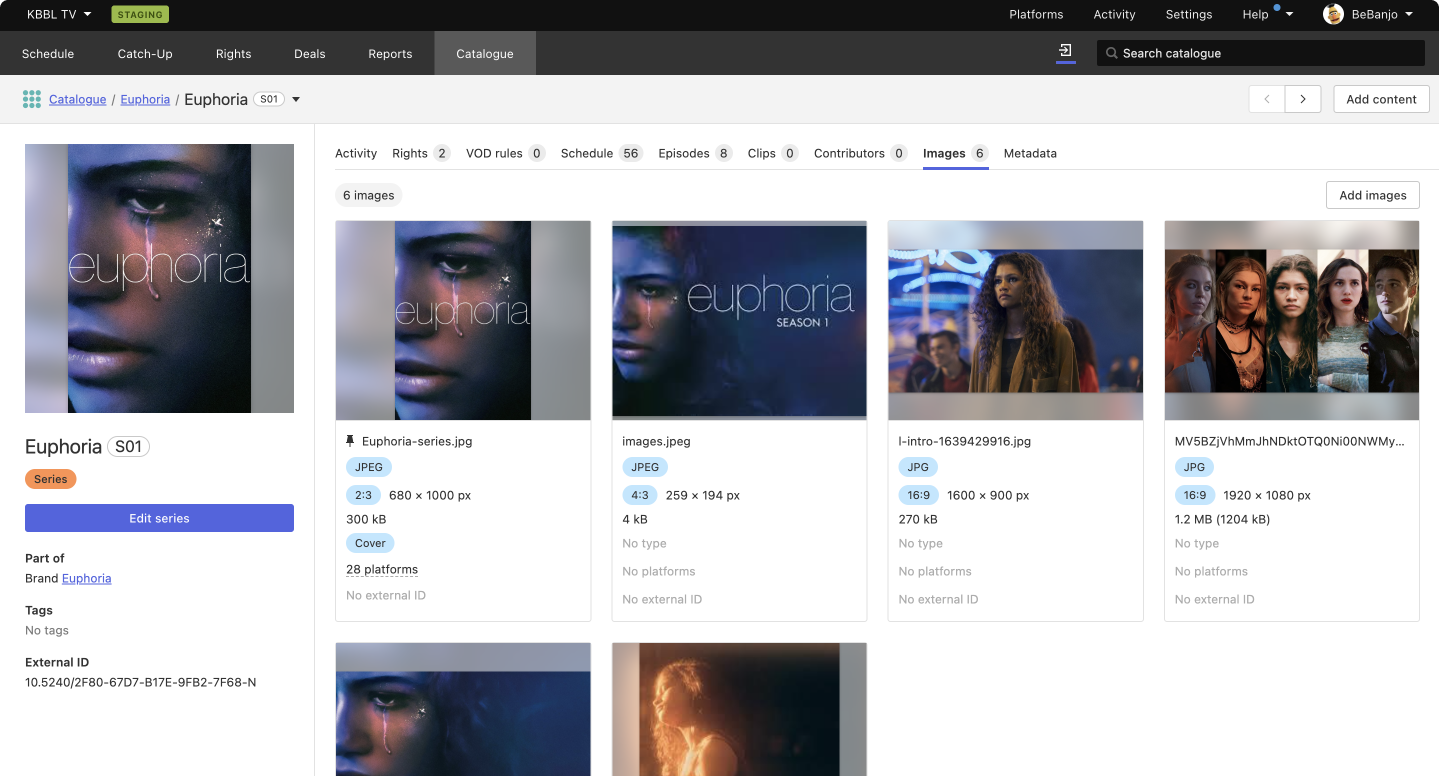
Task: Open the images.jpeg Season 1 thumbnail
Action: [739, 320]
